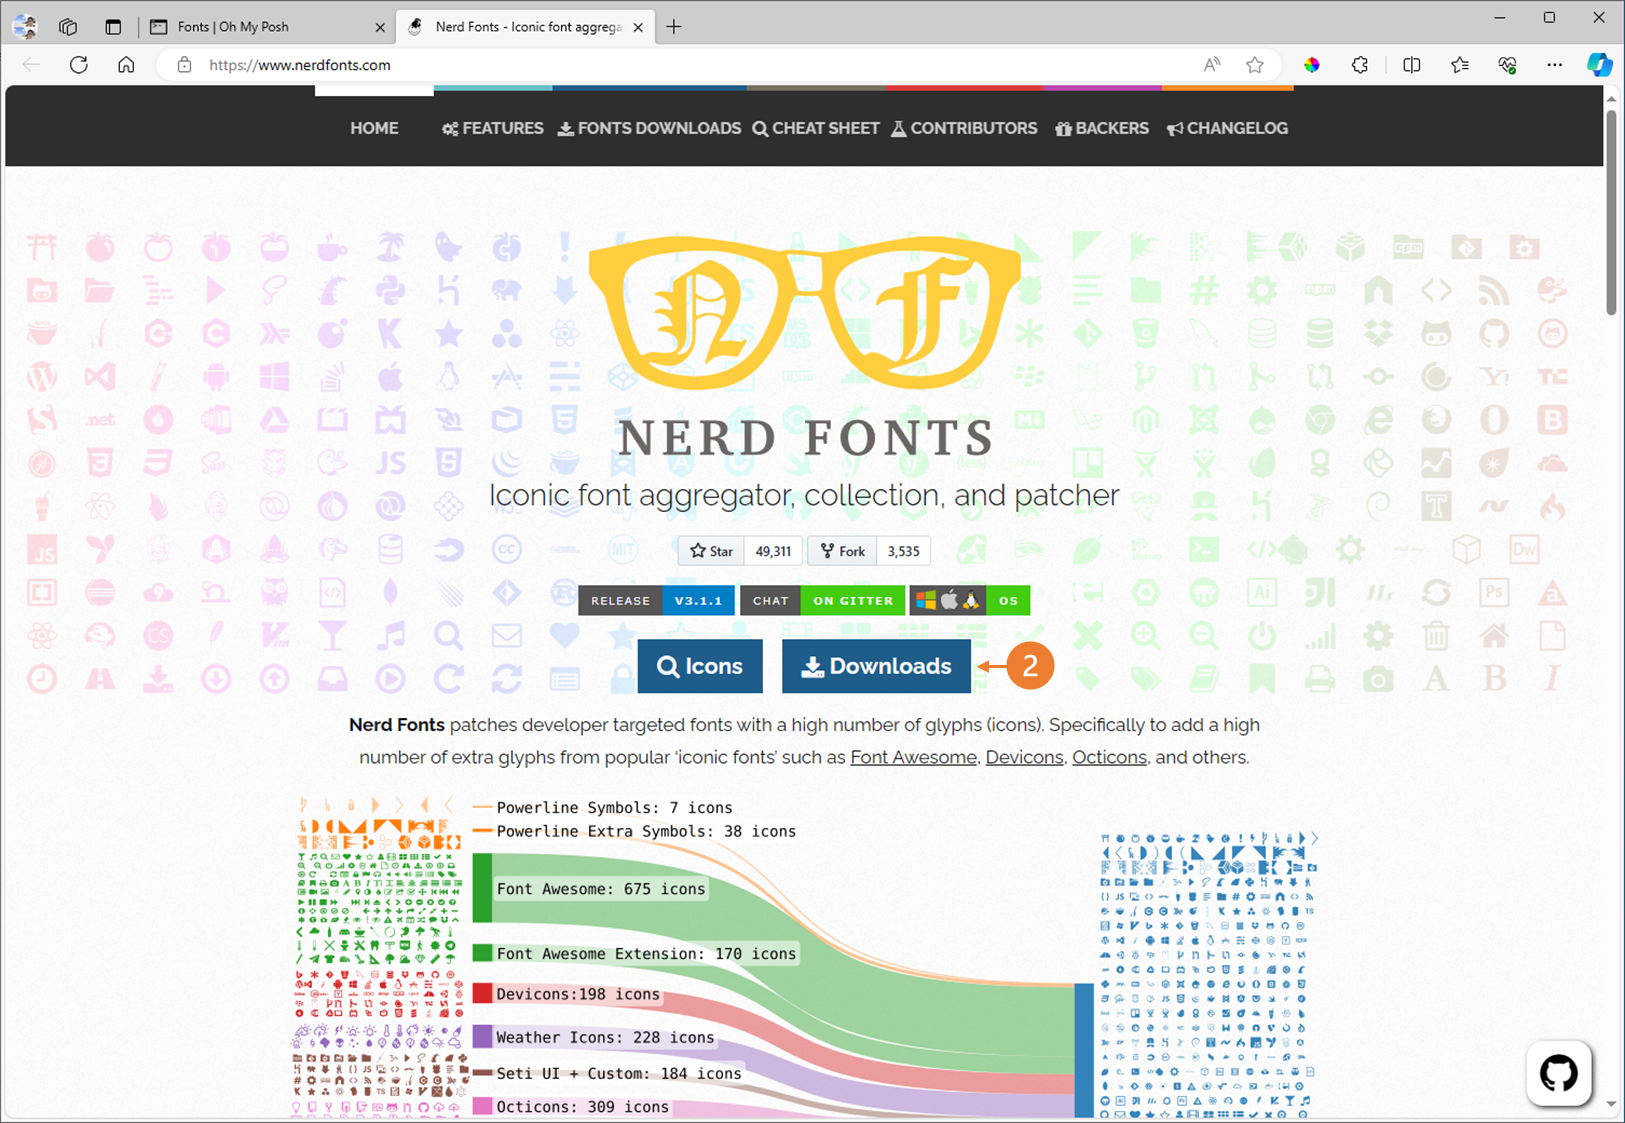Screen dimensions: 1625x1123
Task: Click the Font Awesome: 675 icons label
Action: pos(601,889)
